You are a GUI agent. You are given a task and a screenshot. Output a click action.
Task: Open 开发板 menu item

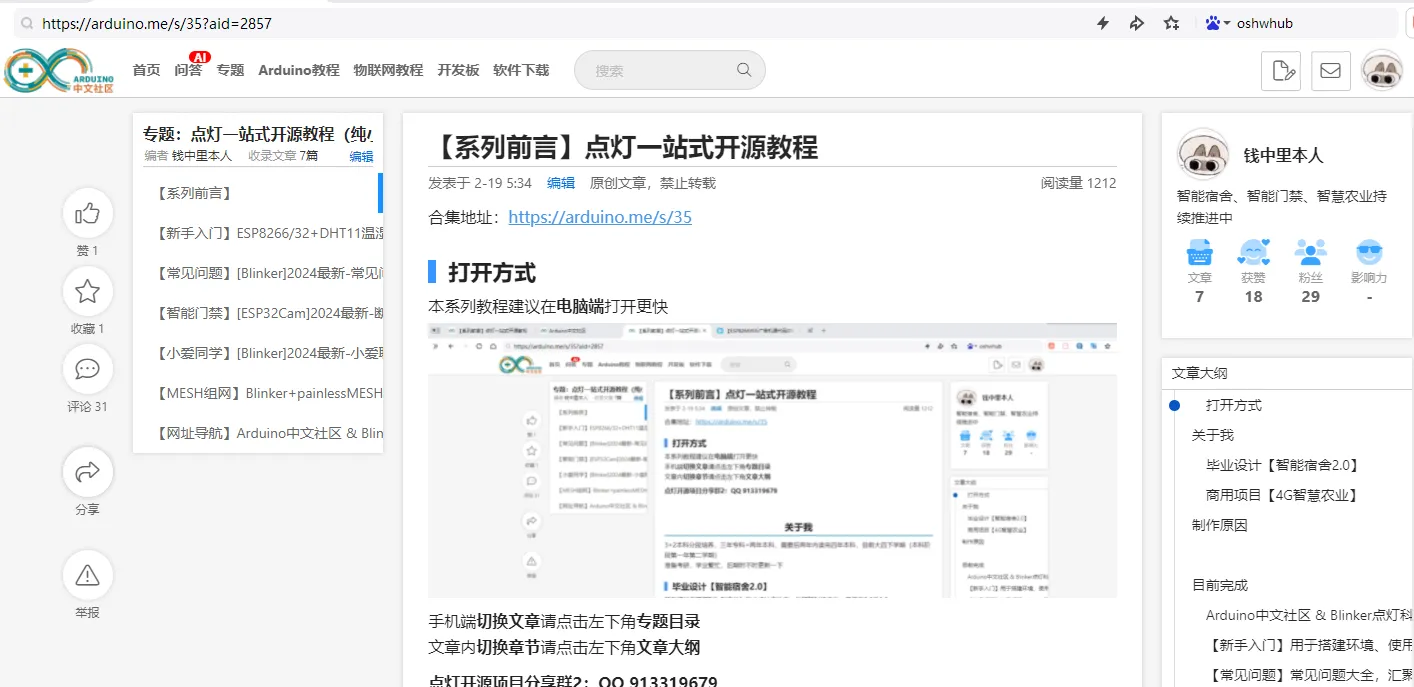[458, 70]
